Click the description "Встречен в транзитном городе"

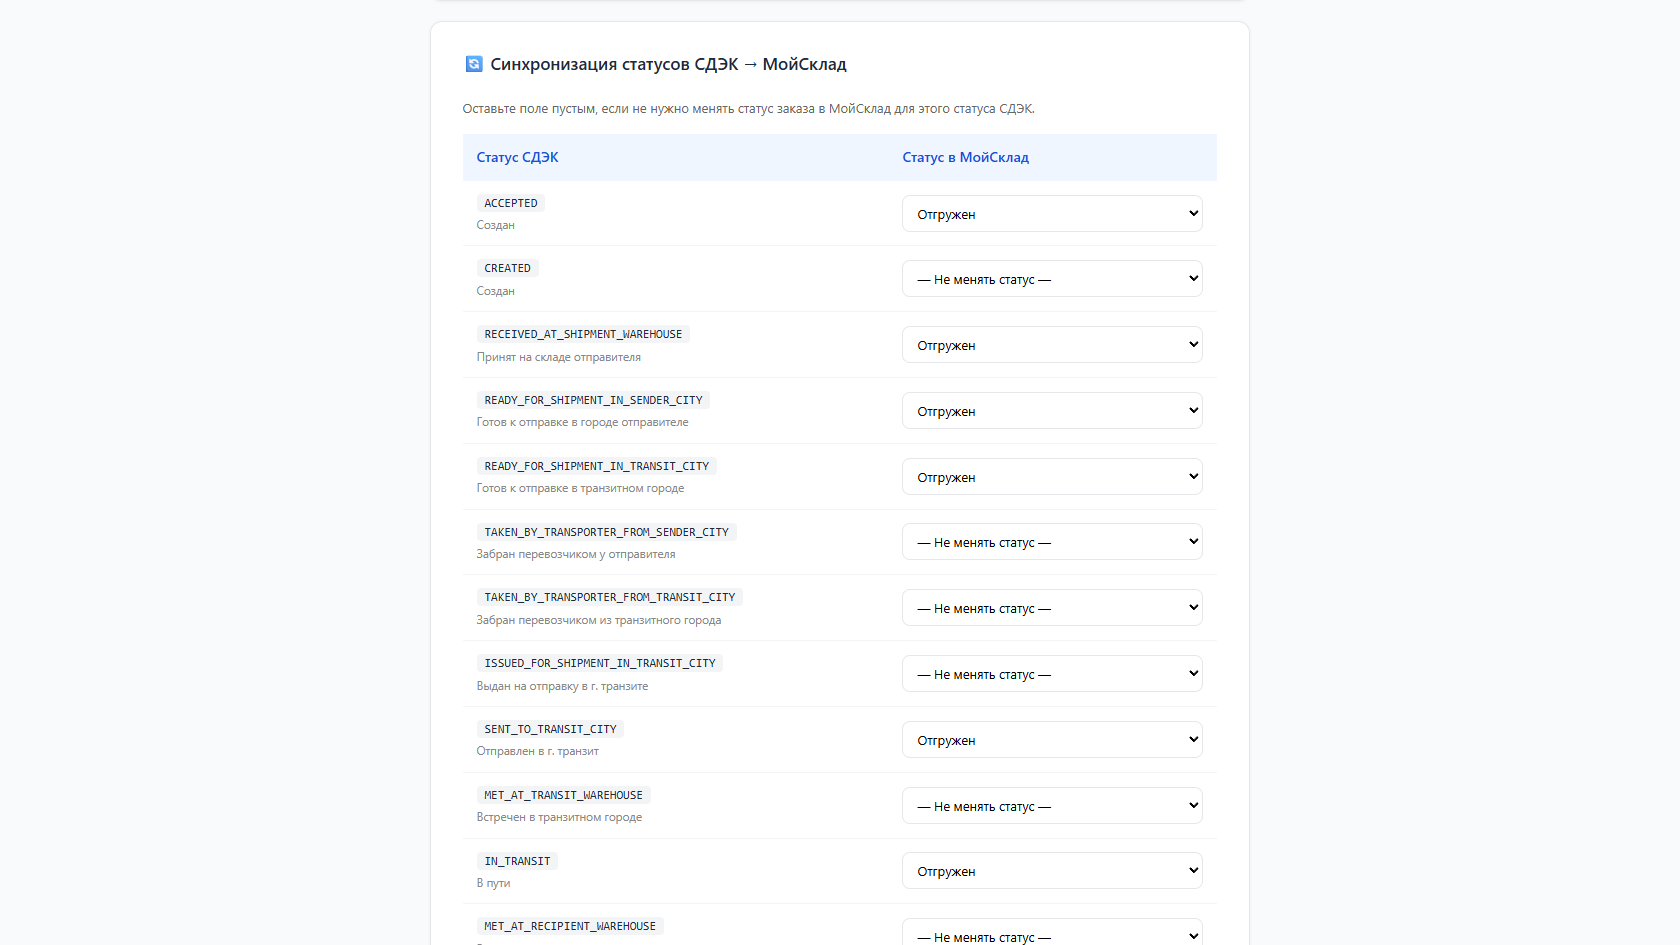tap(559, 817)
